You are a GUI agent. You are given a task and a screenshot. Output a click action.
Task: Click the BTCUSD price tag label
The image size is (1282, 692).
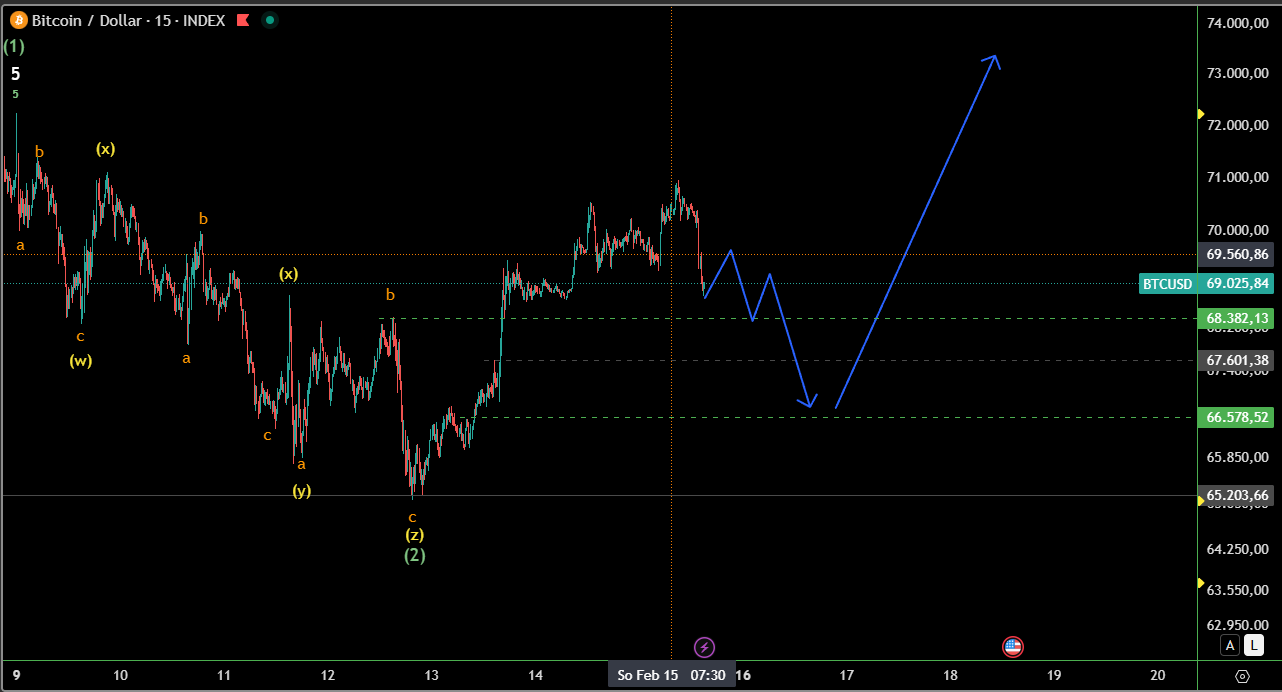[x=1167, y=284]
